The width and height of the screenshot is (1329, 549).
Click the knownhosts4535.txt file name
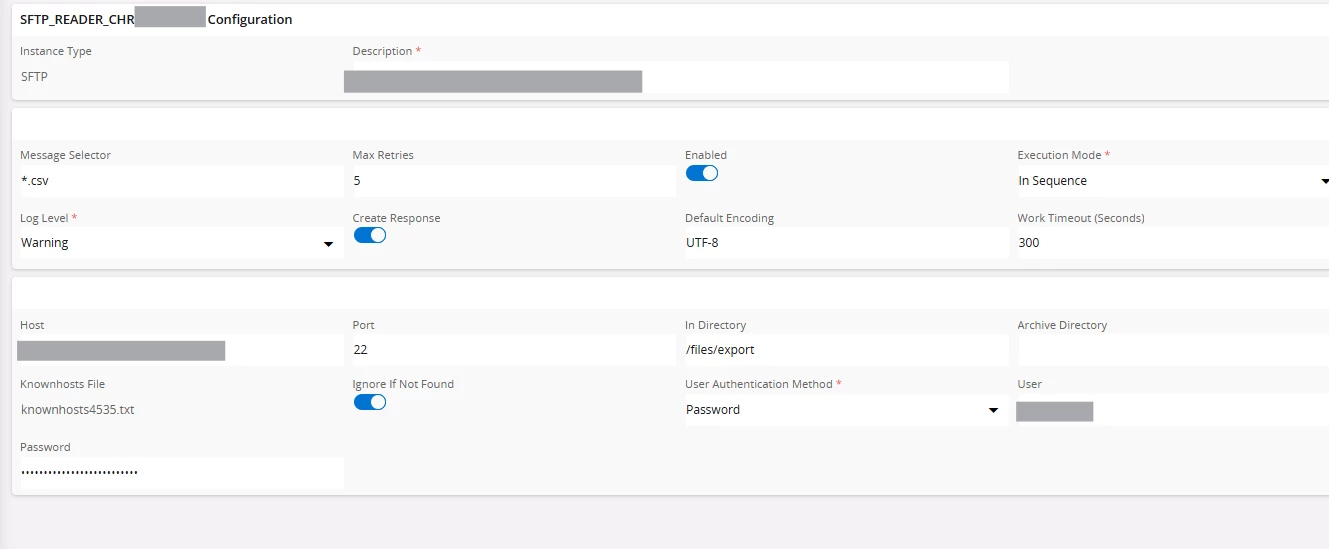77,410
